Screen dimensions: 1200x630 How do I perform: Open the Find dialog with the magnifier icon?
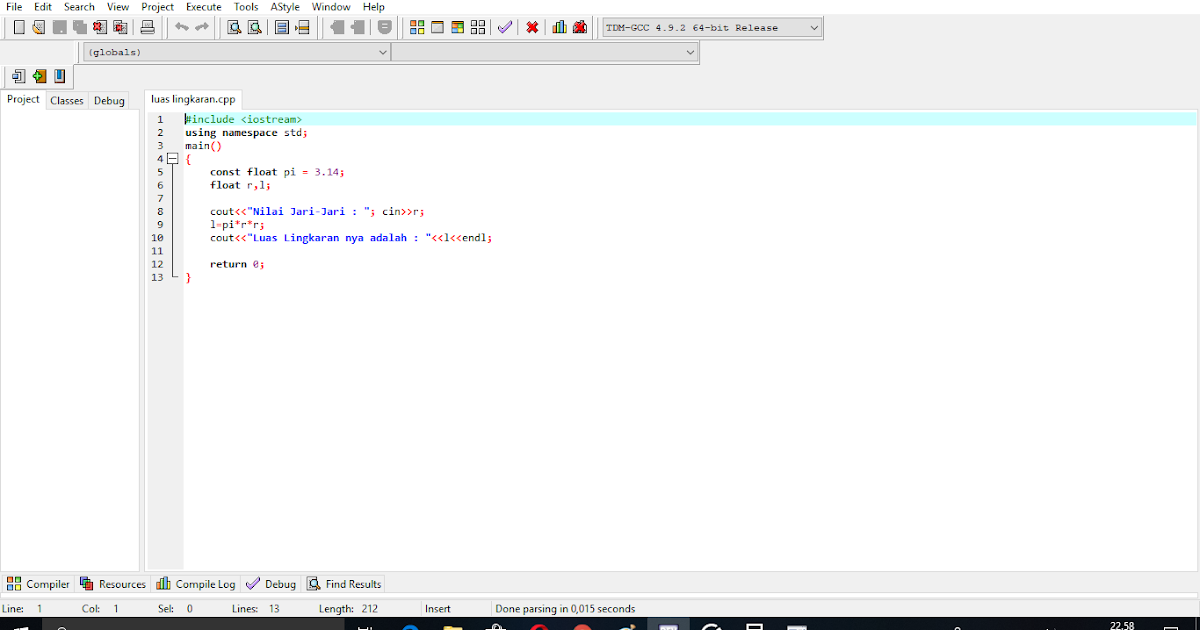coord(233,27)
